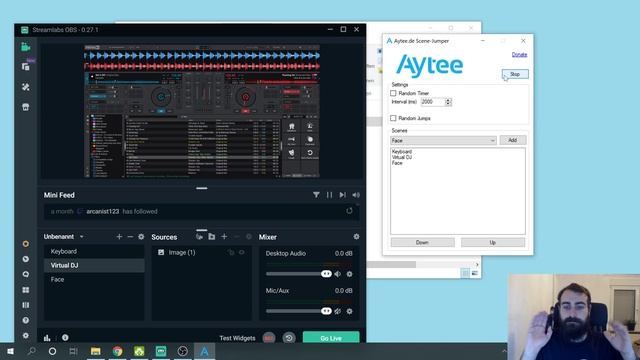Open the Sources widget icon button
The image size is (640, 360).
pos(199,237)
